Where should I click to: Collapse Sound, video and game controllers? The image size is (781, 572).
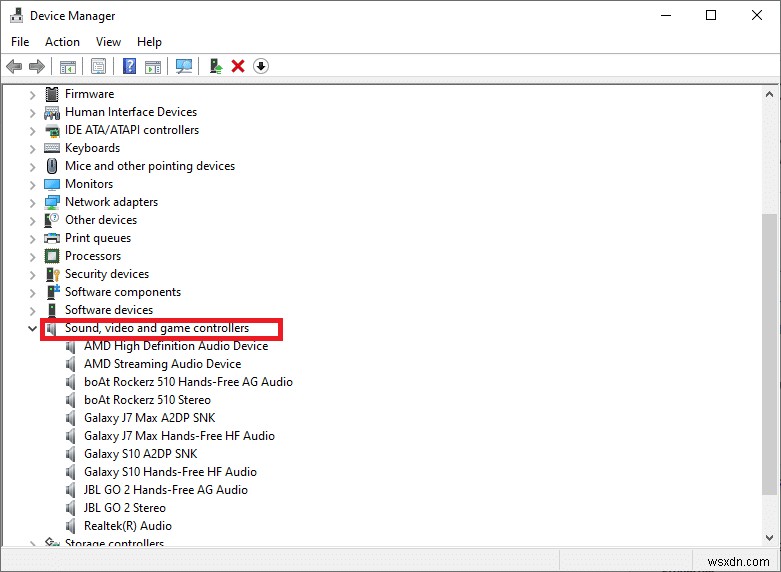coord(32,328)
